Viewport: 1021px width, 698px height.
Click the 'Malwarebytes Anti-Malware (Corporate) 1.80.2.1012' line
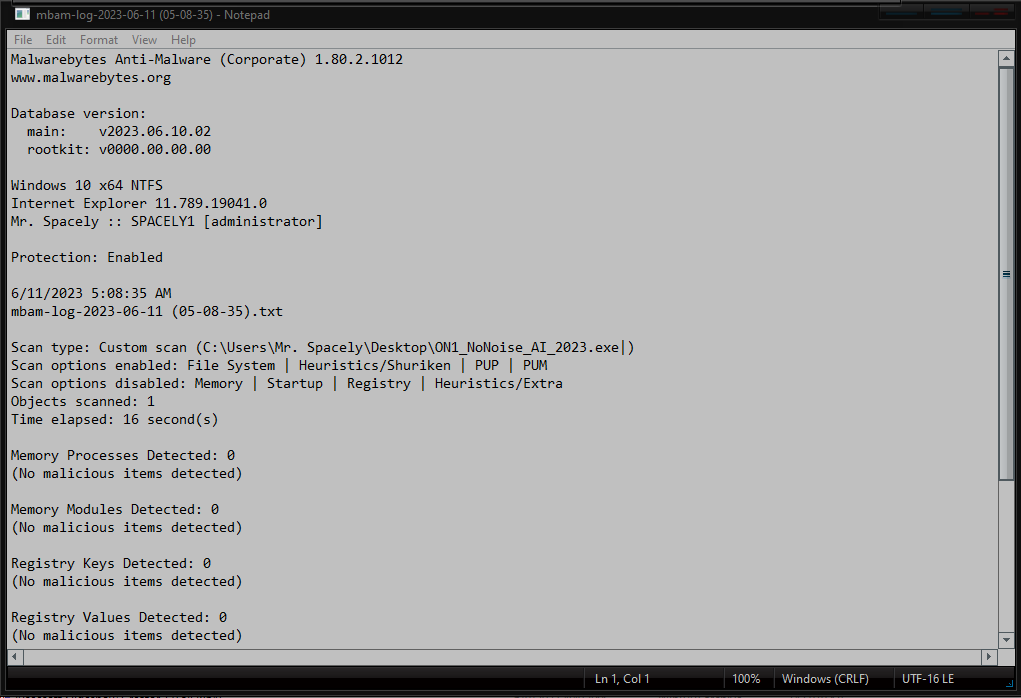click(206, 59)
